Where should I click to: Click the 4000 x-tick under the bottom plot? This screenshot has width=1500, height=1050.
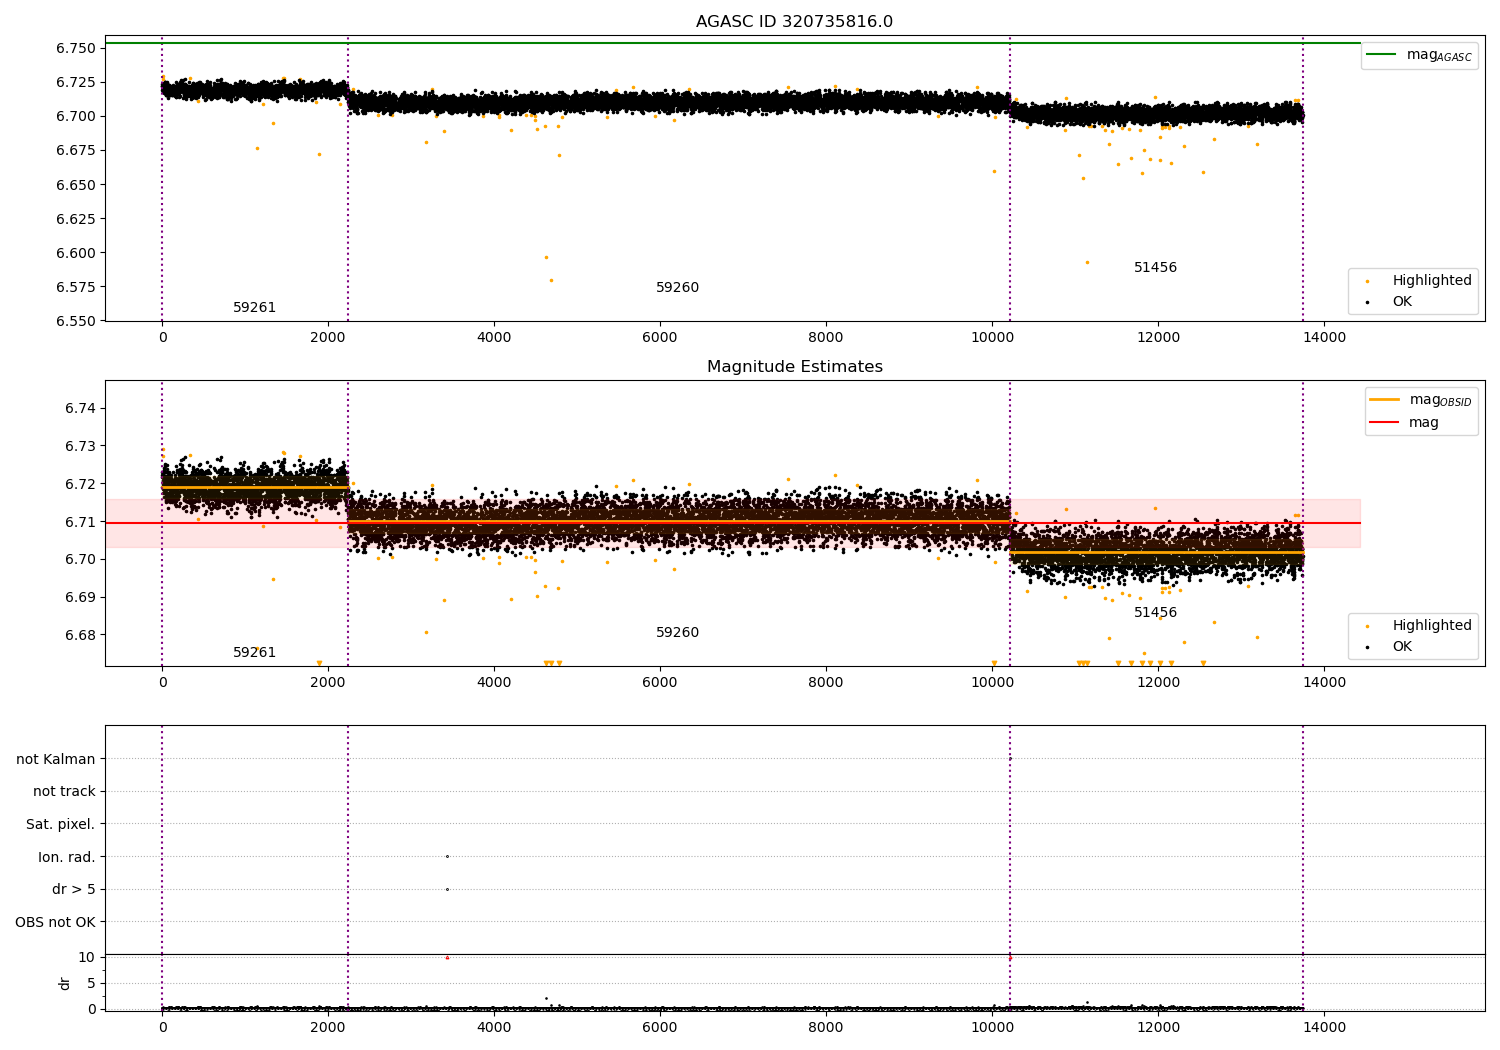494,1028
